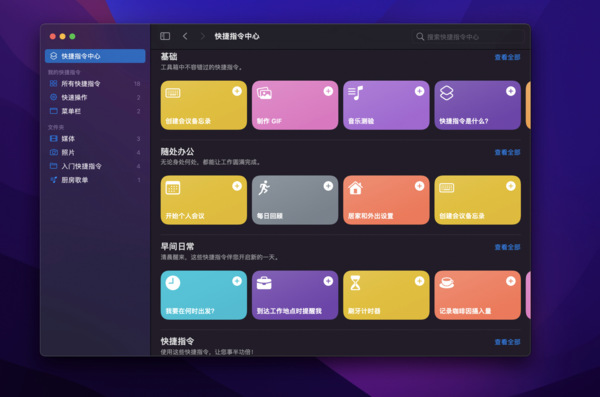
Task: Open the 开始个人会议 card title
Action: tap(185, 216)
